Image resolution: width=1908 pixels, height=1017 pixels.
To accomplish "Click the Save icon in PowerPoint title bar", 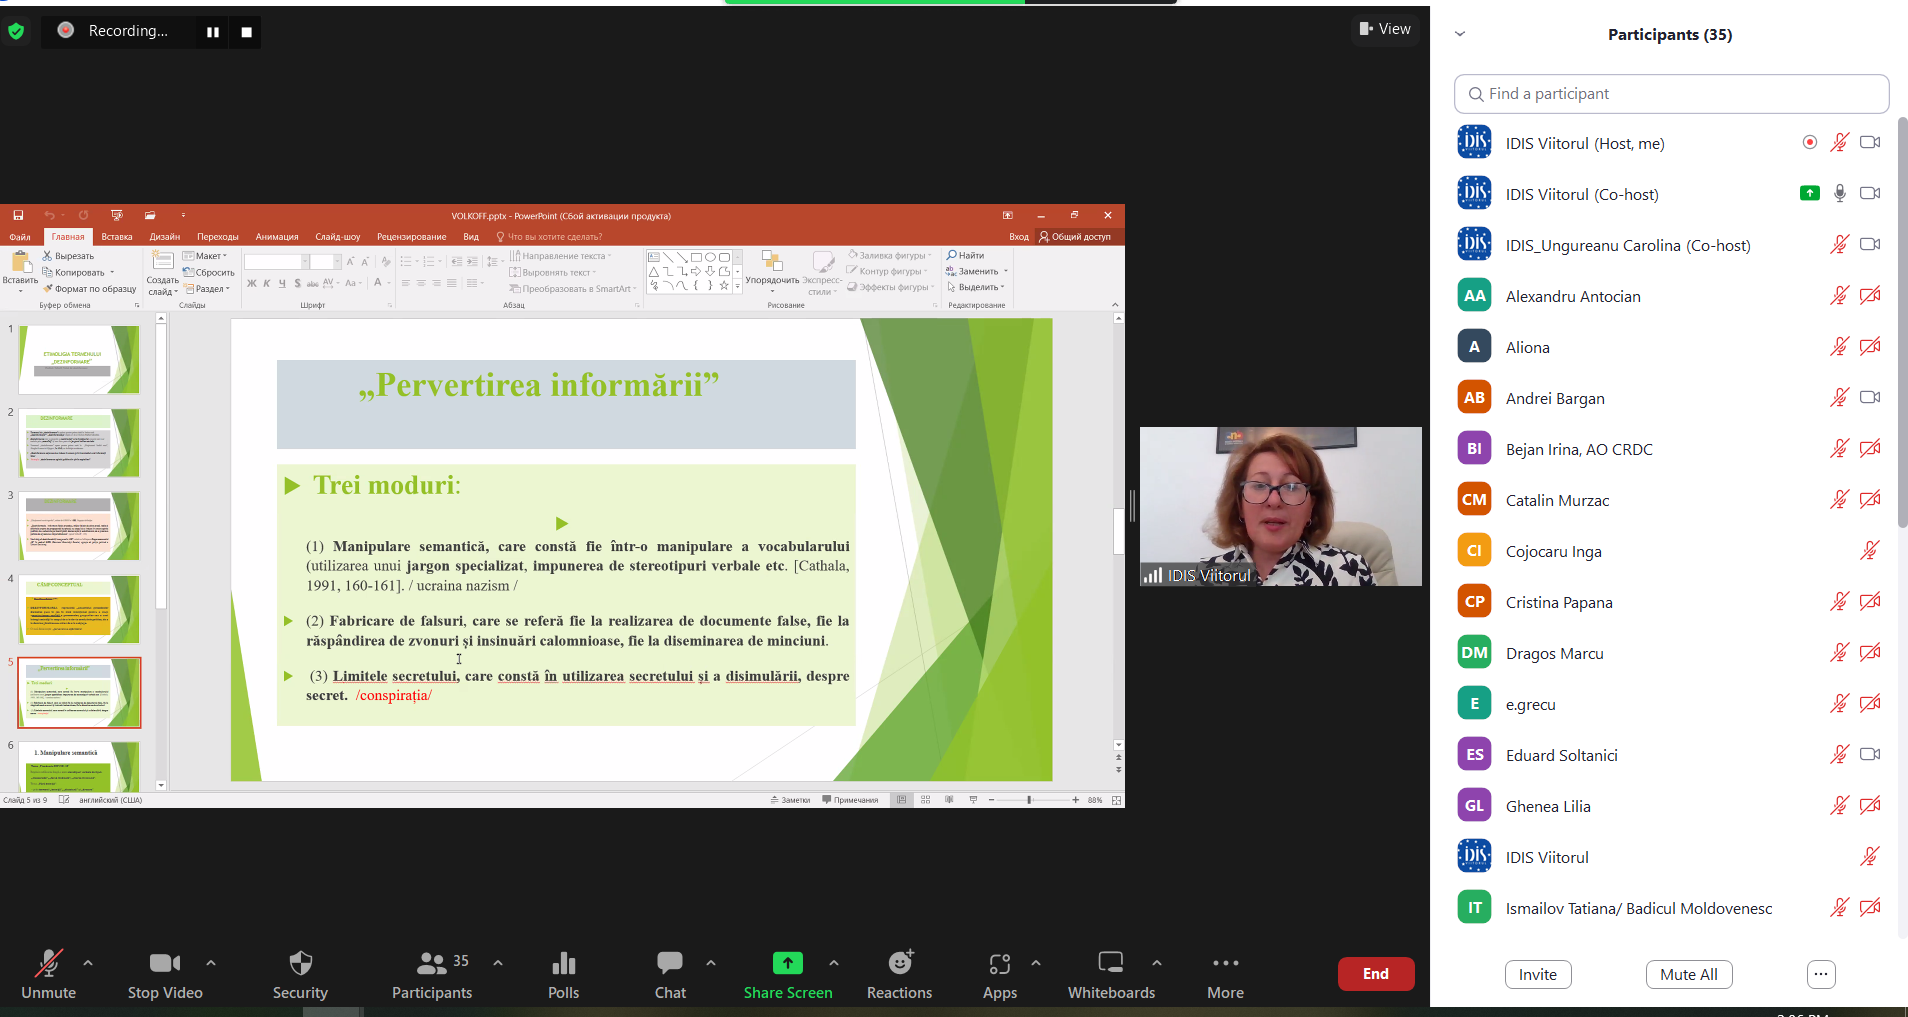I will [18, 215].
